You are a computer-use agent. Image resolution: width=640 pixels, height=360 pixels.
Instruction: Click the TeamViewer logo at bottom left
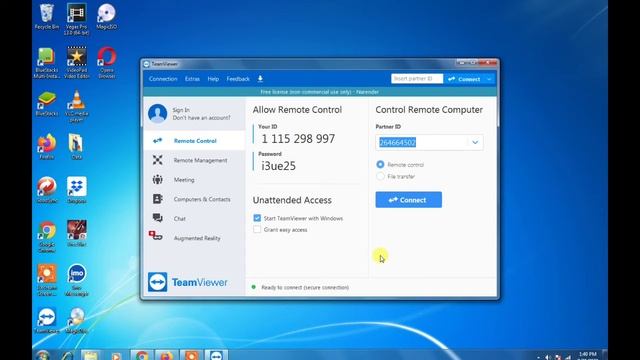188,282
